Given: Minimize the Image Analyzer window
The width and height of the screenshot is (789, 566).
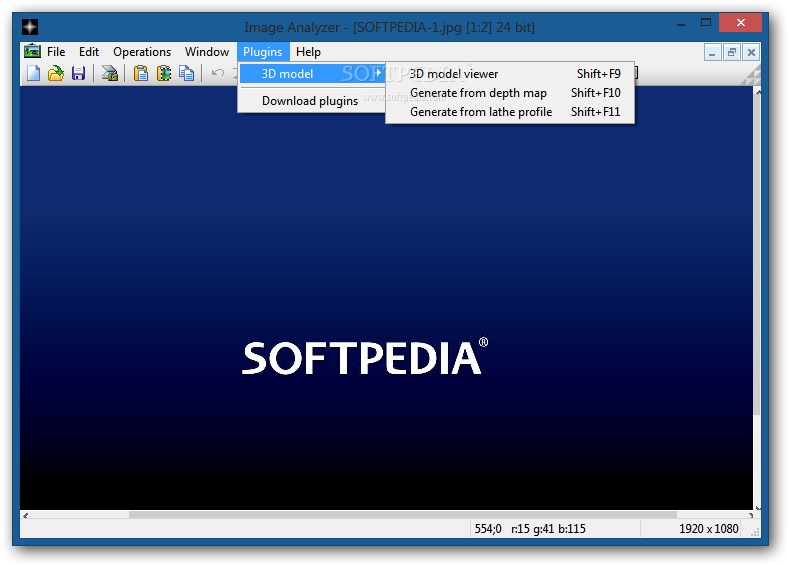Looking at the screenshot, I should click(681, 23).
